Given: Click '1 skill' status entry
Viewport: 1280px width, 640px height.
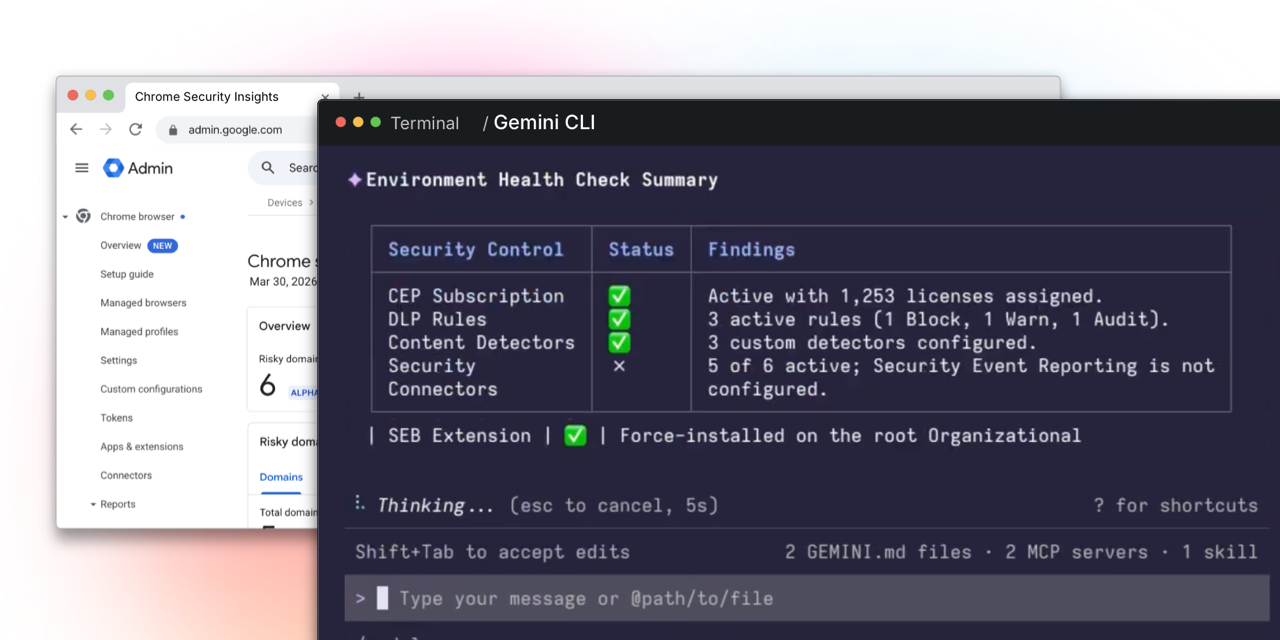Looking at the screenshot, I should [x=1220, y=552].
